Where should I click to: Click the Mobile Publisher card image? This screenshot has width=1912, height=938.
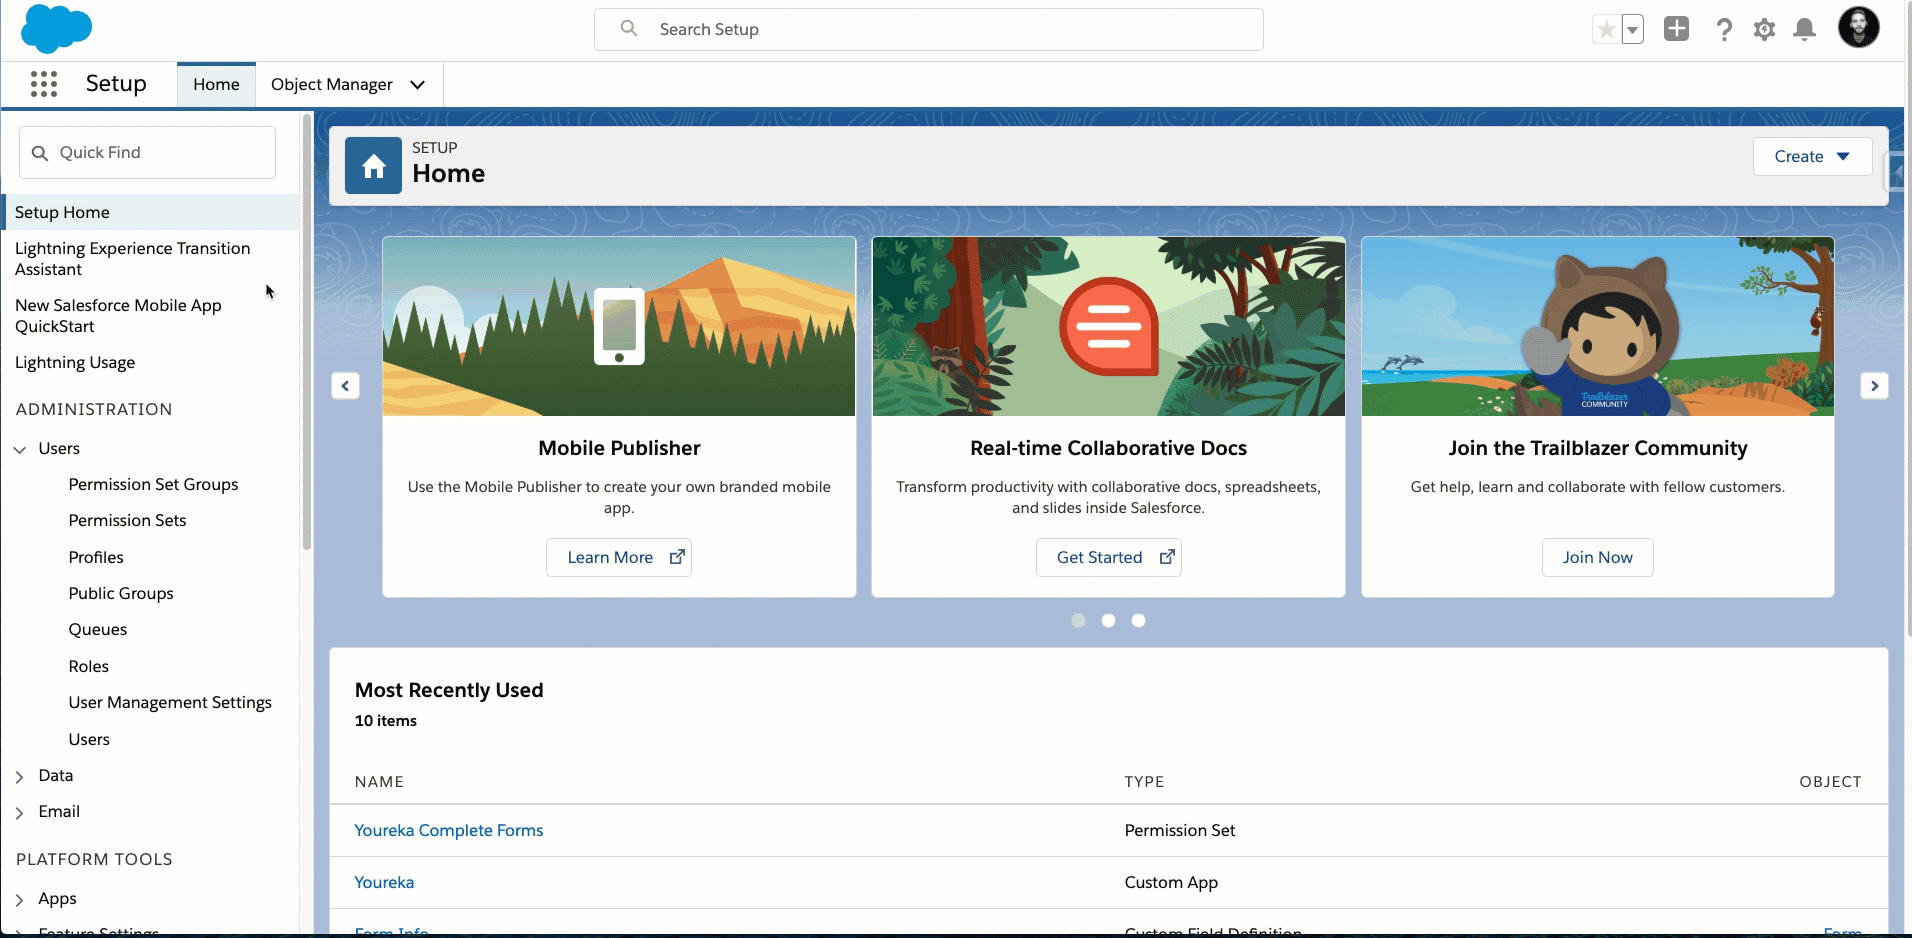point(619,326)
